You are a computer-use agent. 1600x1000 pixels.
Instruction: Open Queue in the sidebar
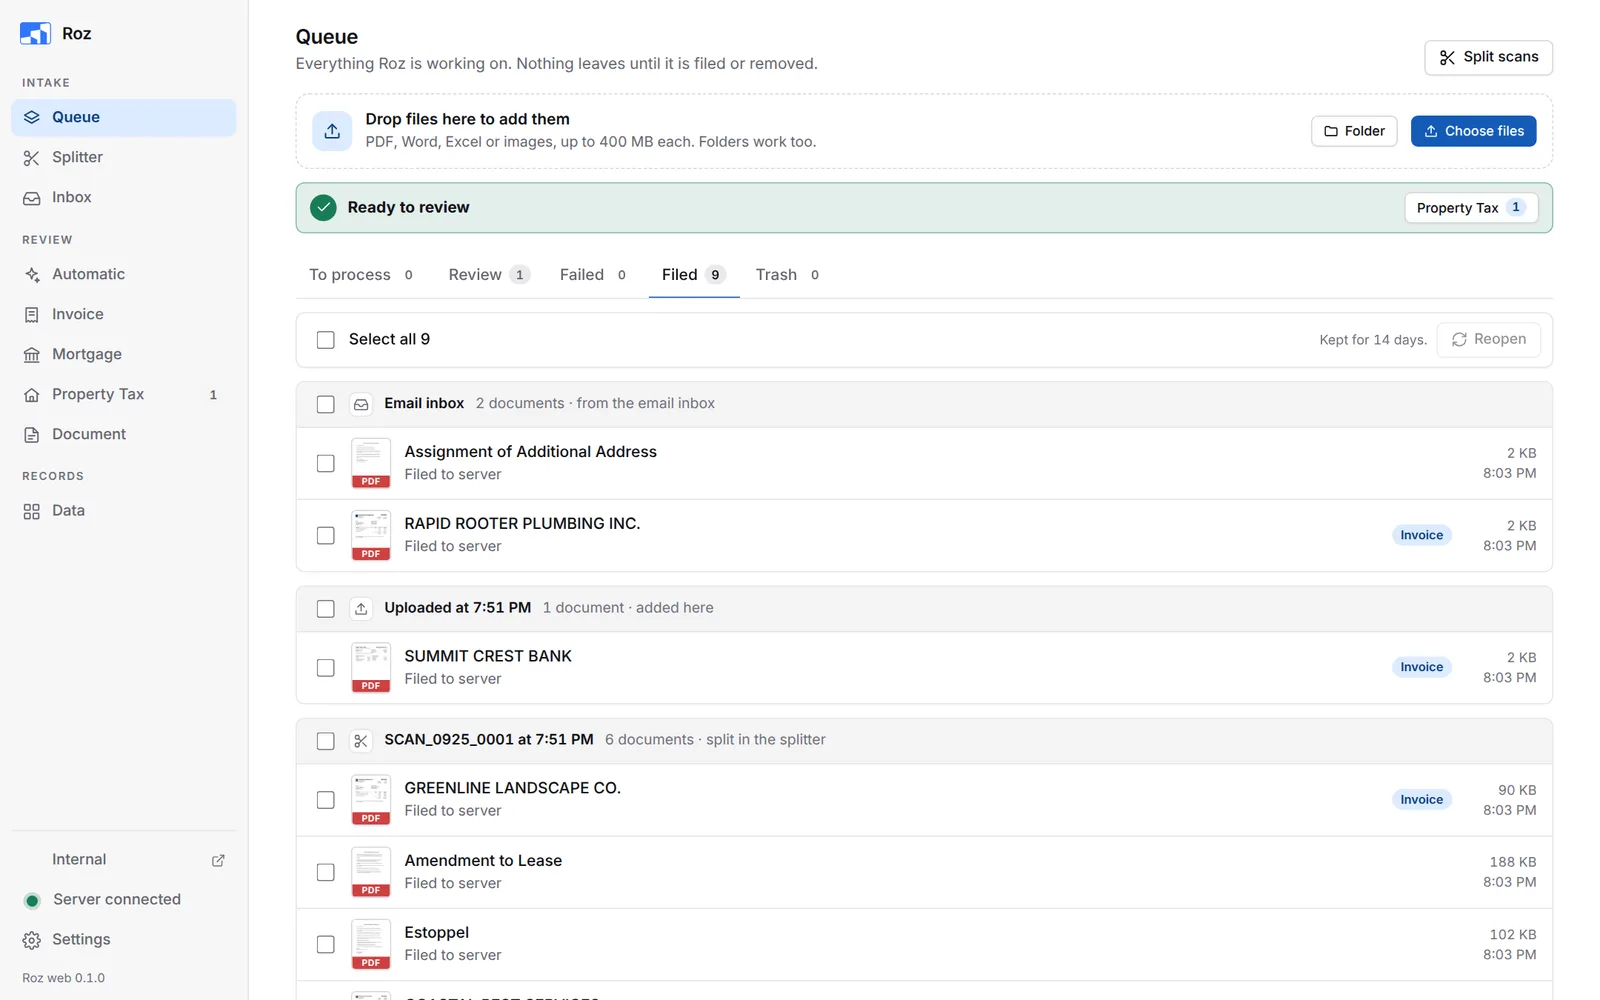pos(124,117)
